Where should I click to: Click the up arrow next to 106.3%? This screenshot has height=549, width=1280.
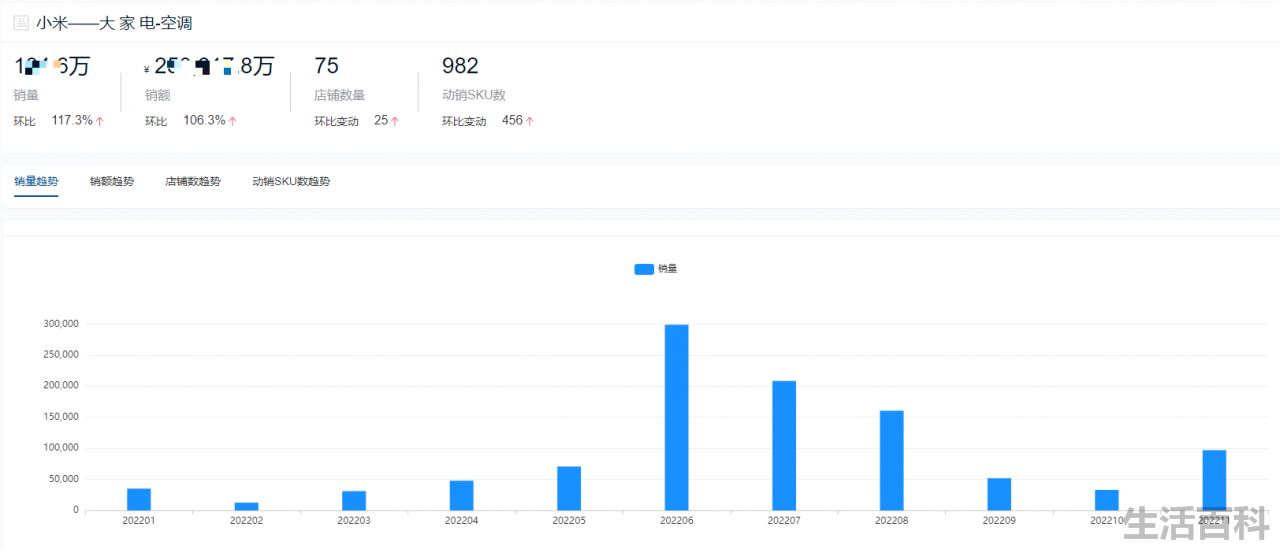[232, 121]
